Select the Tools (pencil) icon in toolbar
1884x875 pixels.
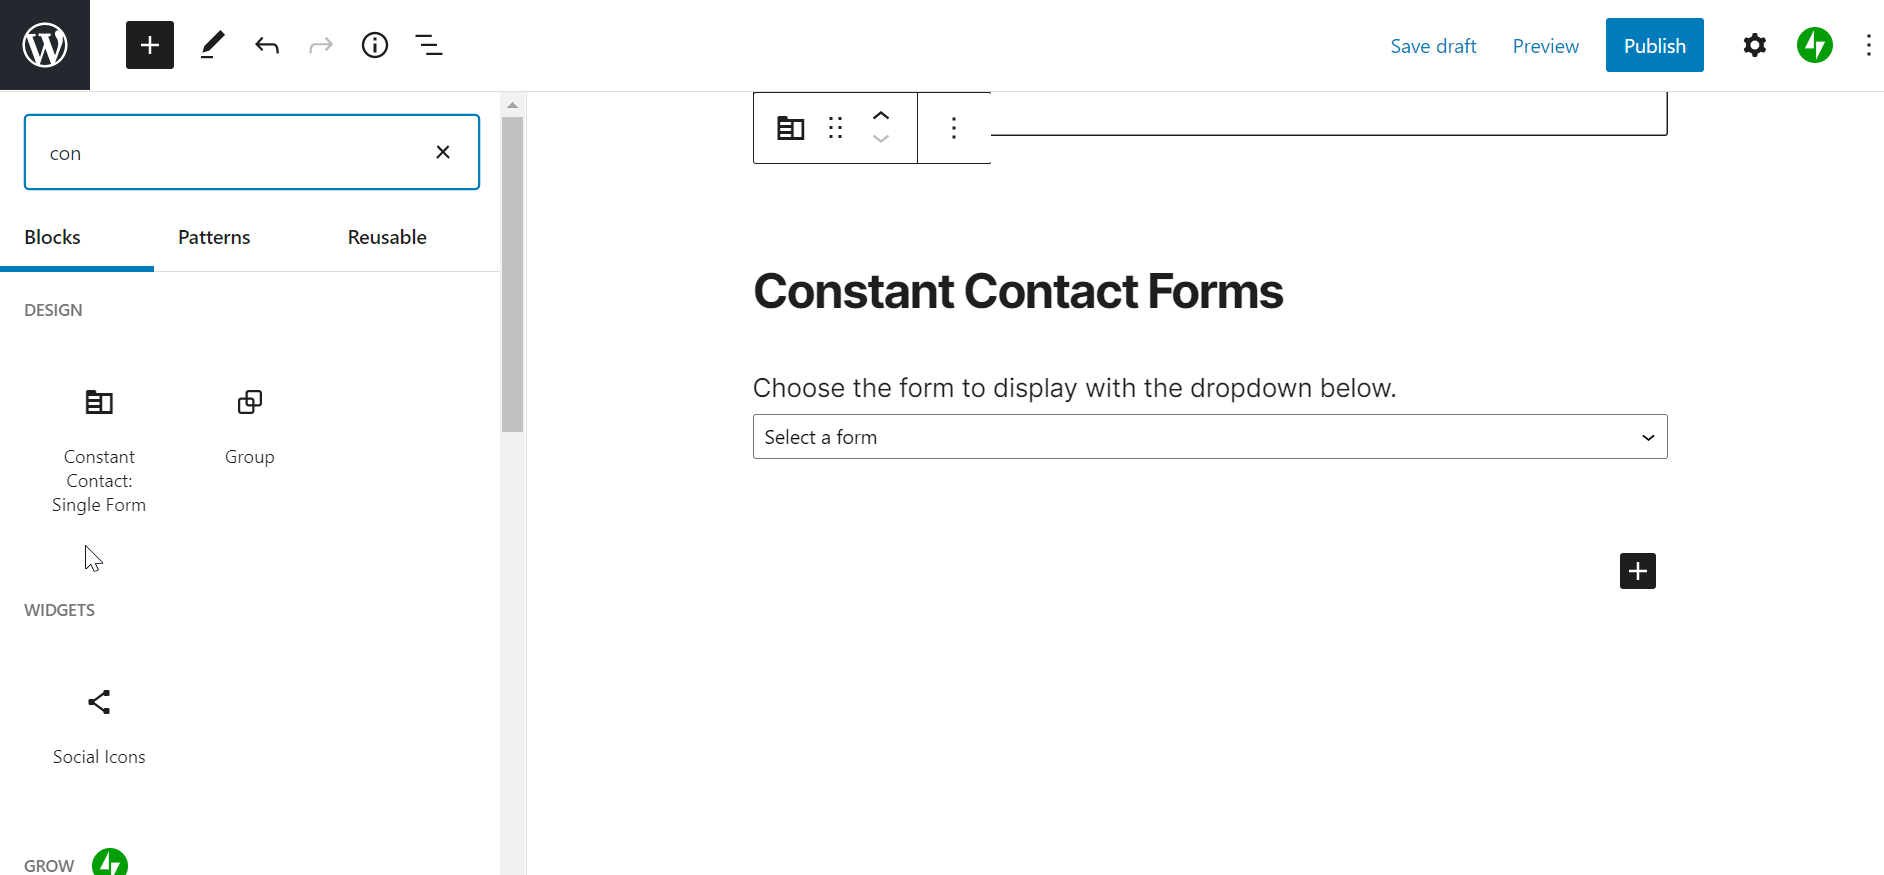(x=211, y=45)
